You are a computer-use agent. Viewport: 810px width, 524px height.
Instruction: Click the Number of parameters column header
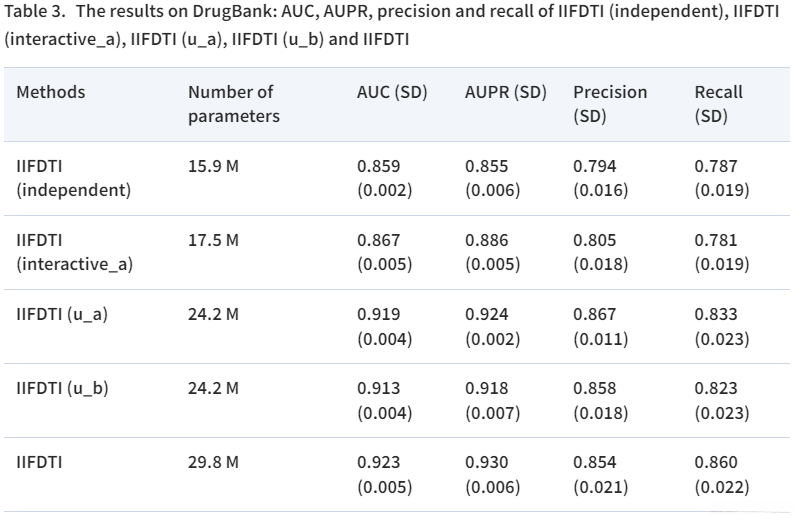(233, 104)
